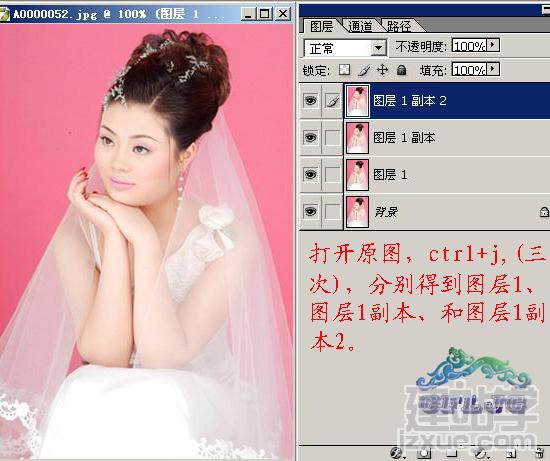Image resolution: width=550 pixels, height=461 pixels.
Task: Select the 背景 layer thumbnail
Action: click(x=357, y=212)
